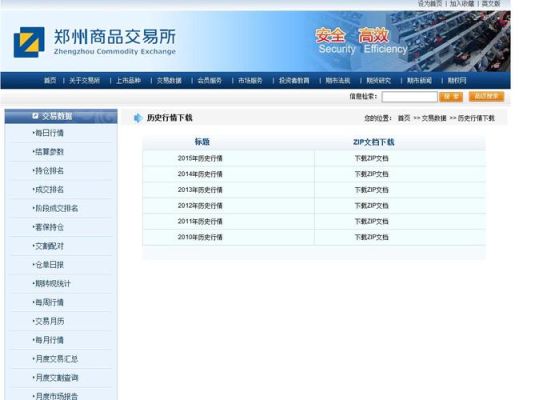Click the Zhengzhou Commodity Exchange logo icon
This screenshot has width=535, height=400.
click(29, 42)
